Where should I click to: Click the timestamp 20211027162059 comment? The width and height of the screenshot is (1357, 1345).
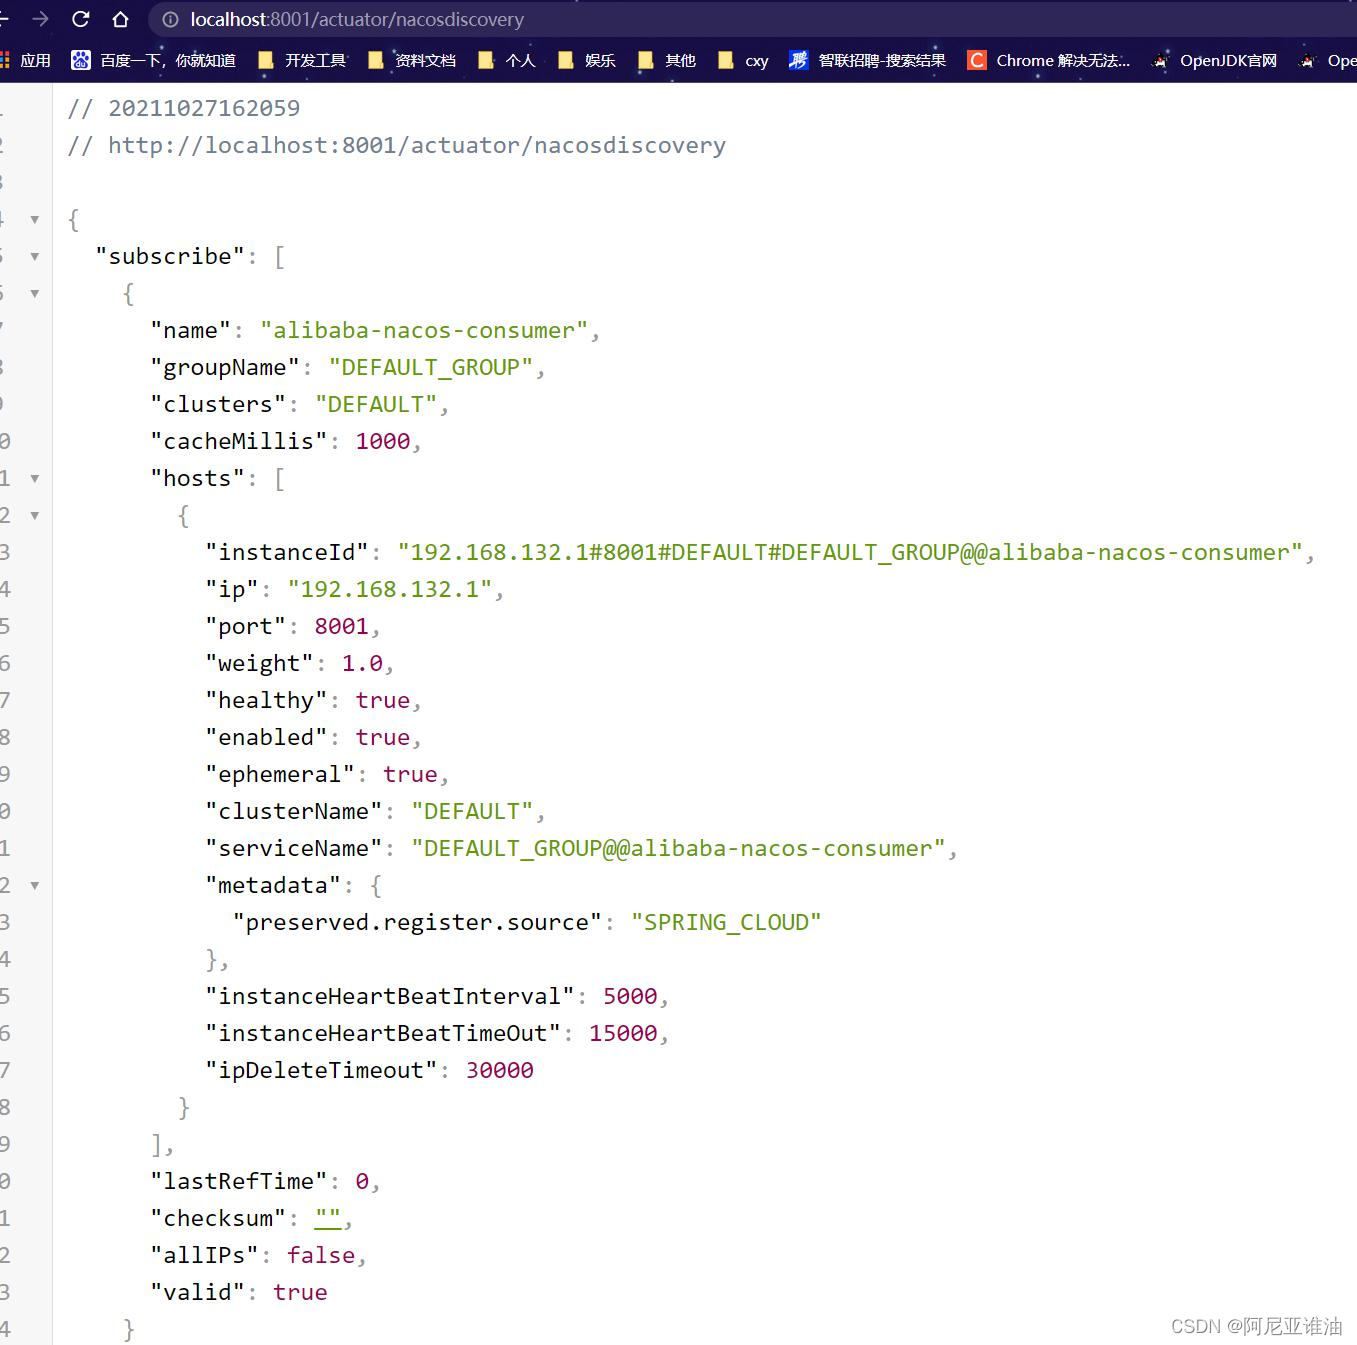pos(184,108)
